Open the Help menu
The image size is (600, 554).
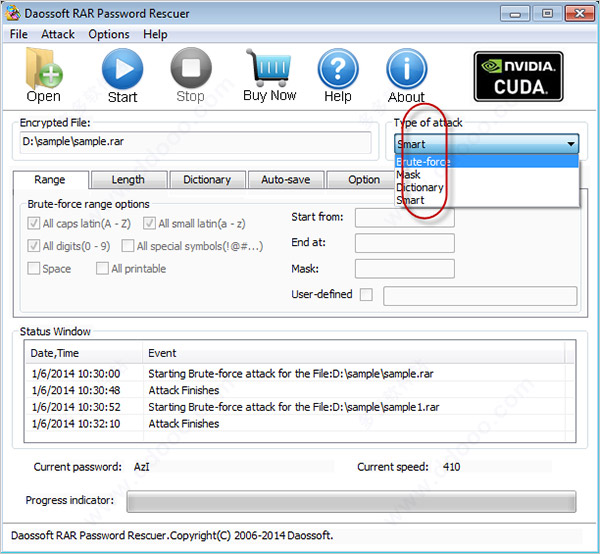(x=155, y=34)
